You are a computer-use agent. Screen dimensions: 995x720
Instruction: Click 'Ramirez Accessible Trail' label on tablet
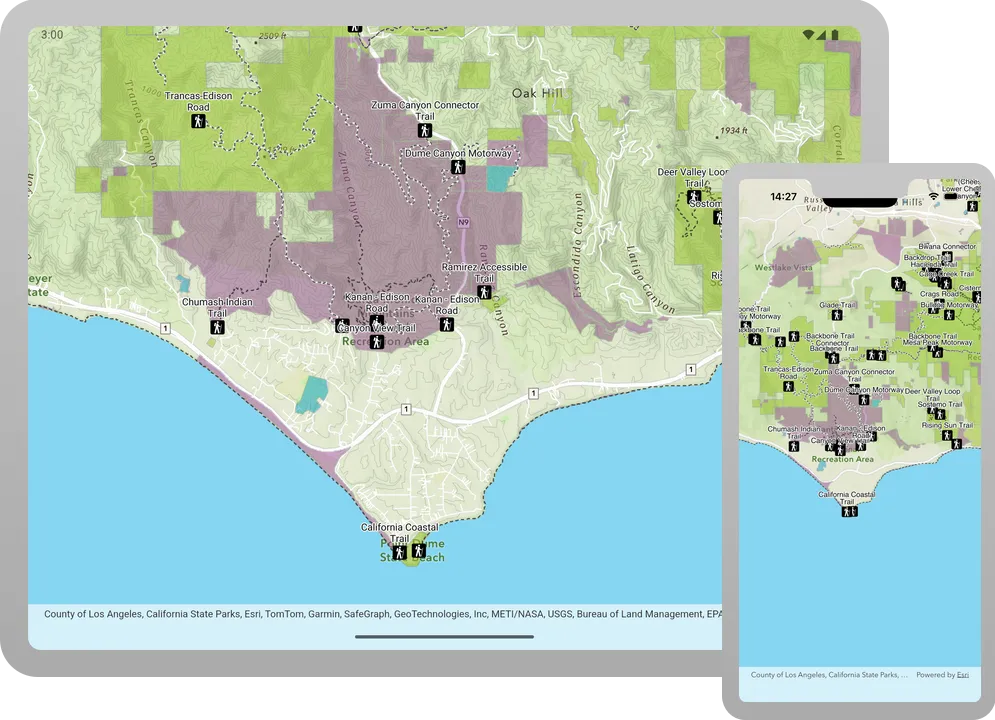[484, 273]
